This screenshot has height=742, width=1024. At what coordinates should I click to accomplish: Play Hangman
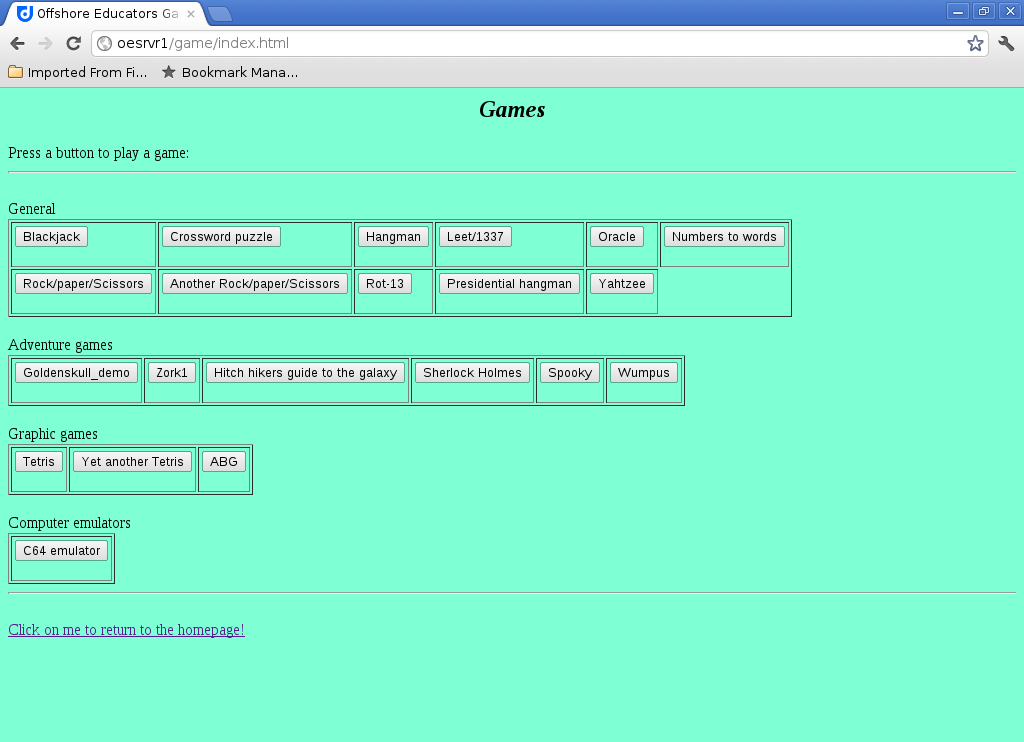(393, 236)
